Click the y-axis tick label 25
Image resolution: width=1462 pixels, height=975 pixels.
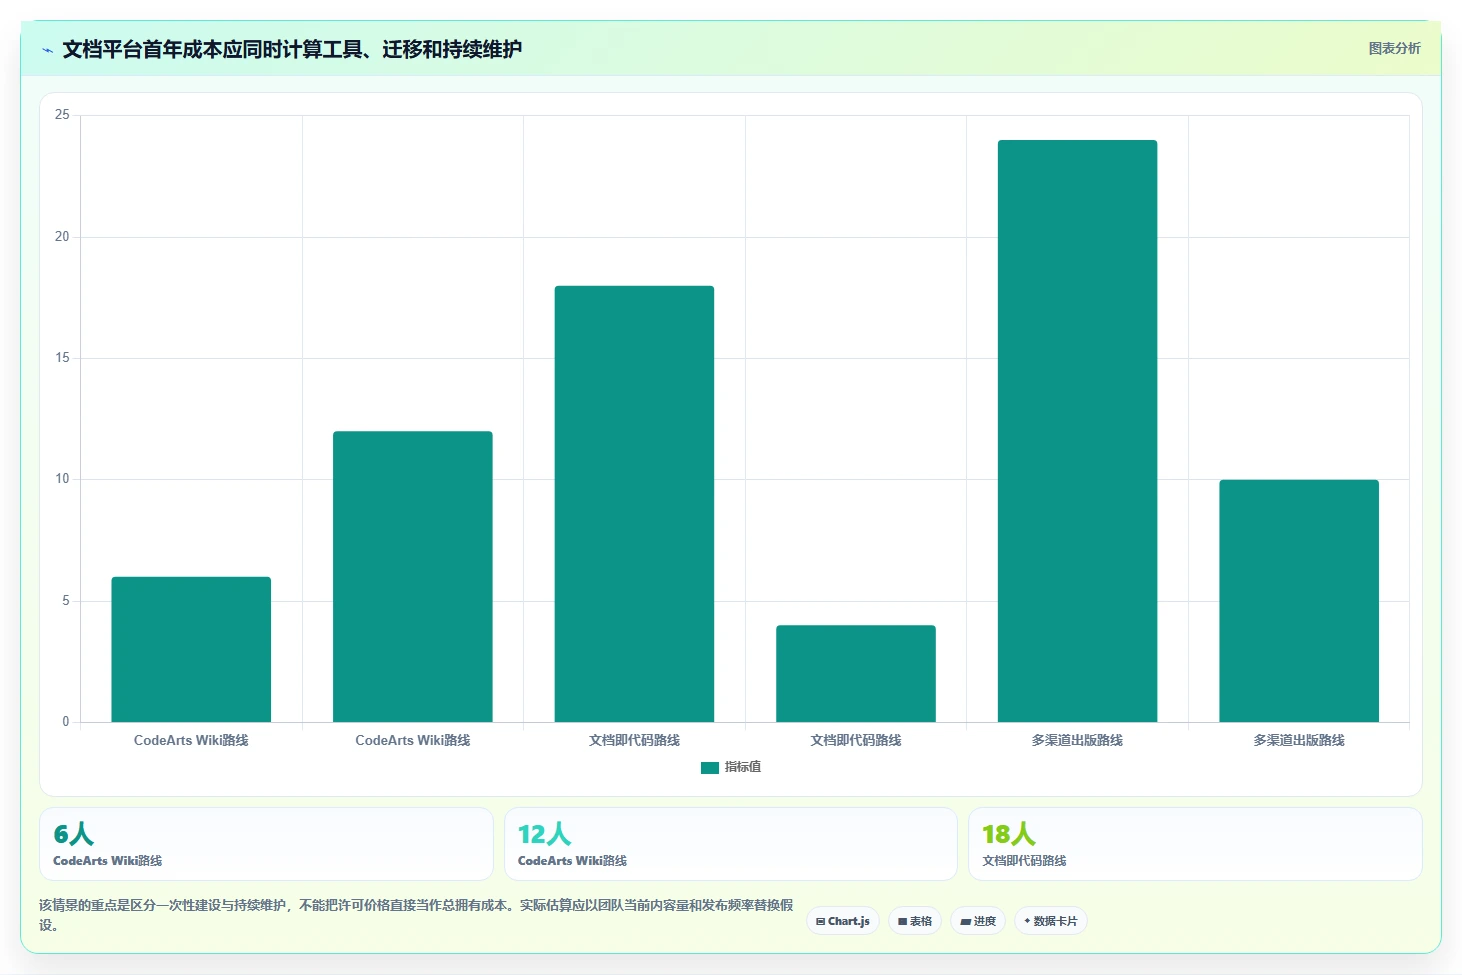pyautogui.click(x=62, y=115)
